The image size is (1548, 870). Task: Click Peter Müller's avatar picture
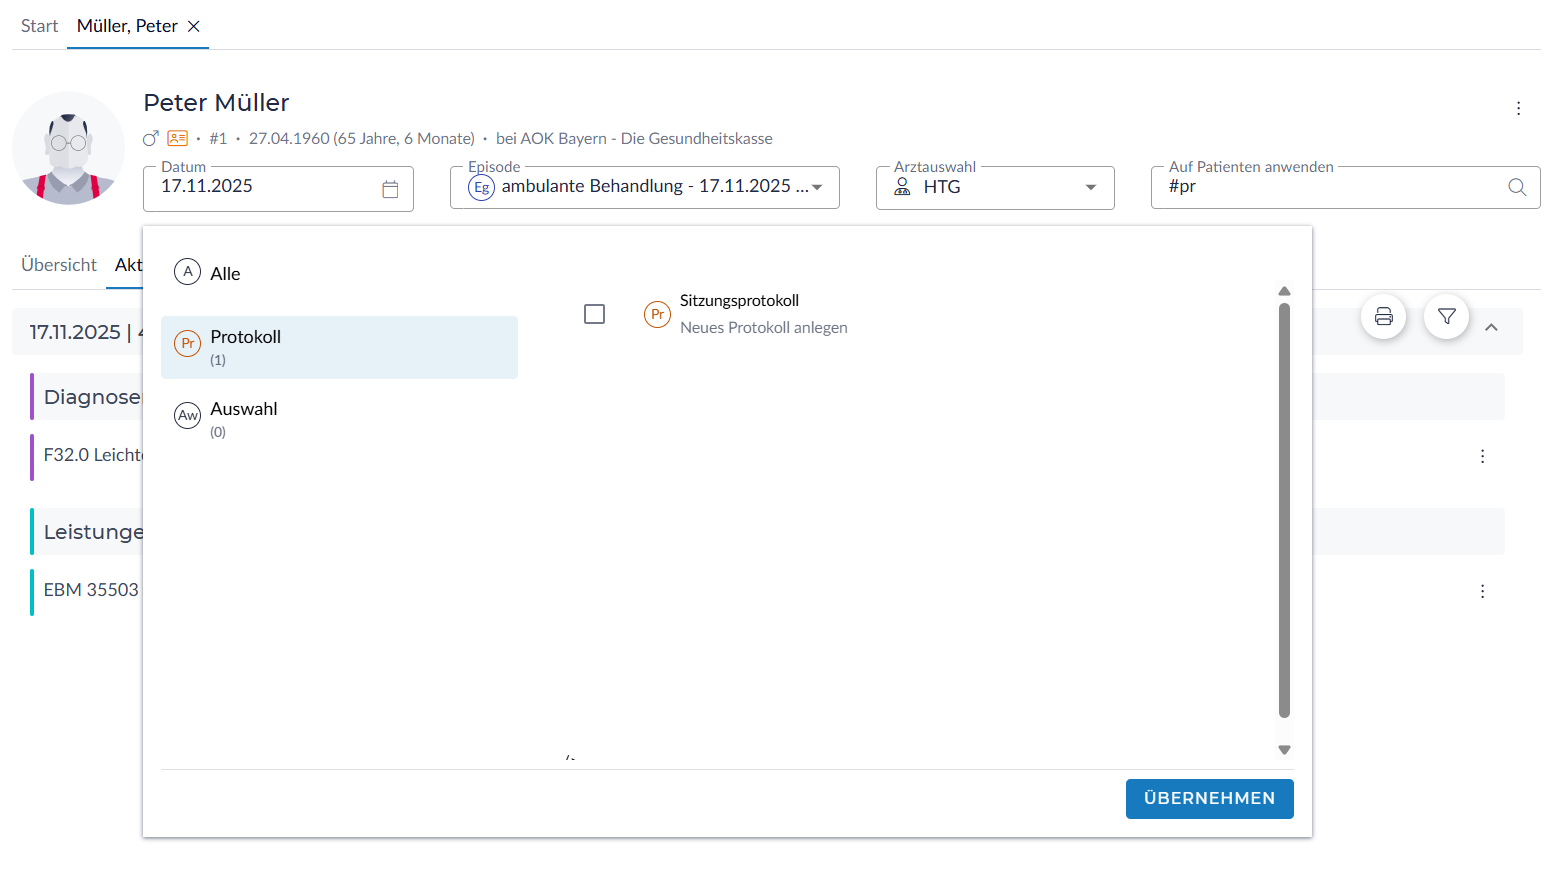68,148
